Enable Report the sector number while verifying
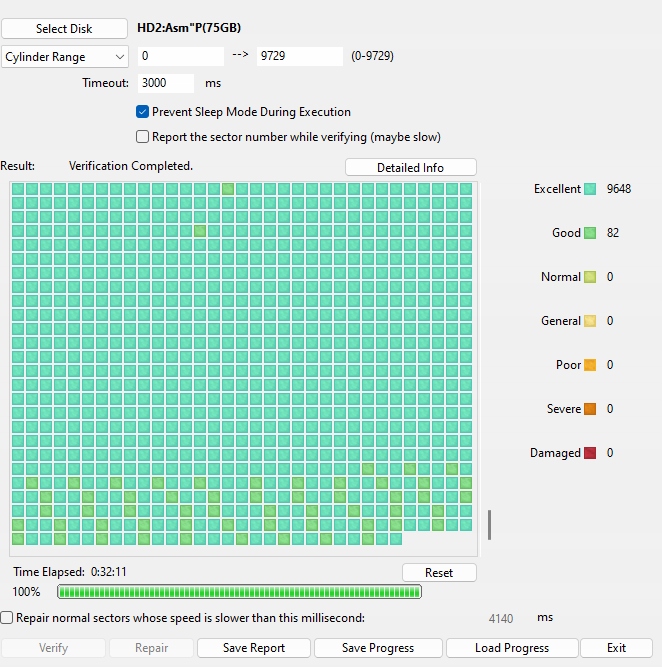 point(142,137)
